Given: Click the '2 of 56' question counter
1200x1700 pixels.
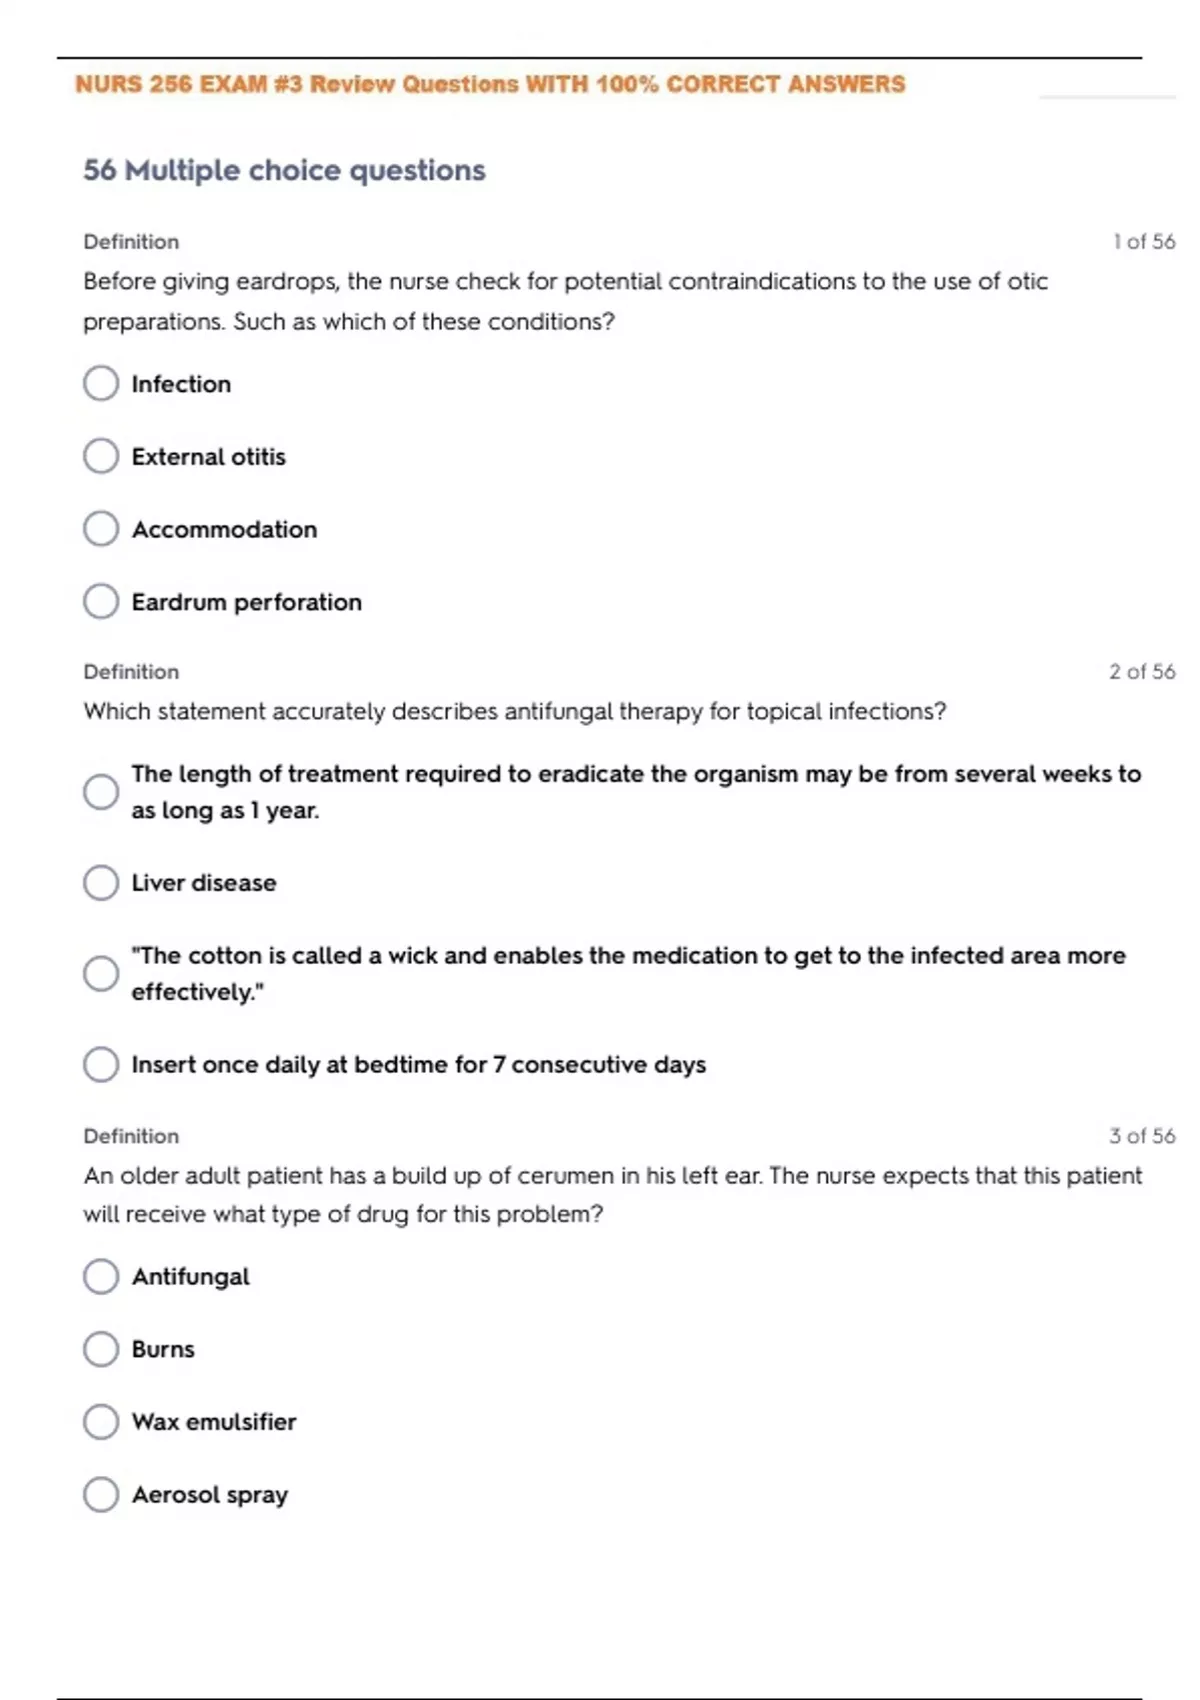Looking at the screenshot, I should click(x=1141, y=672).
